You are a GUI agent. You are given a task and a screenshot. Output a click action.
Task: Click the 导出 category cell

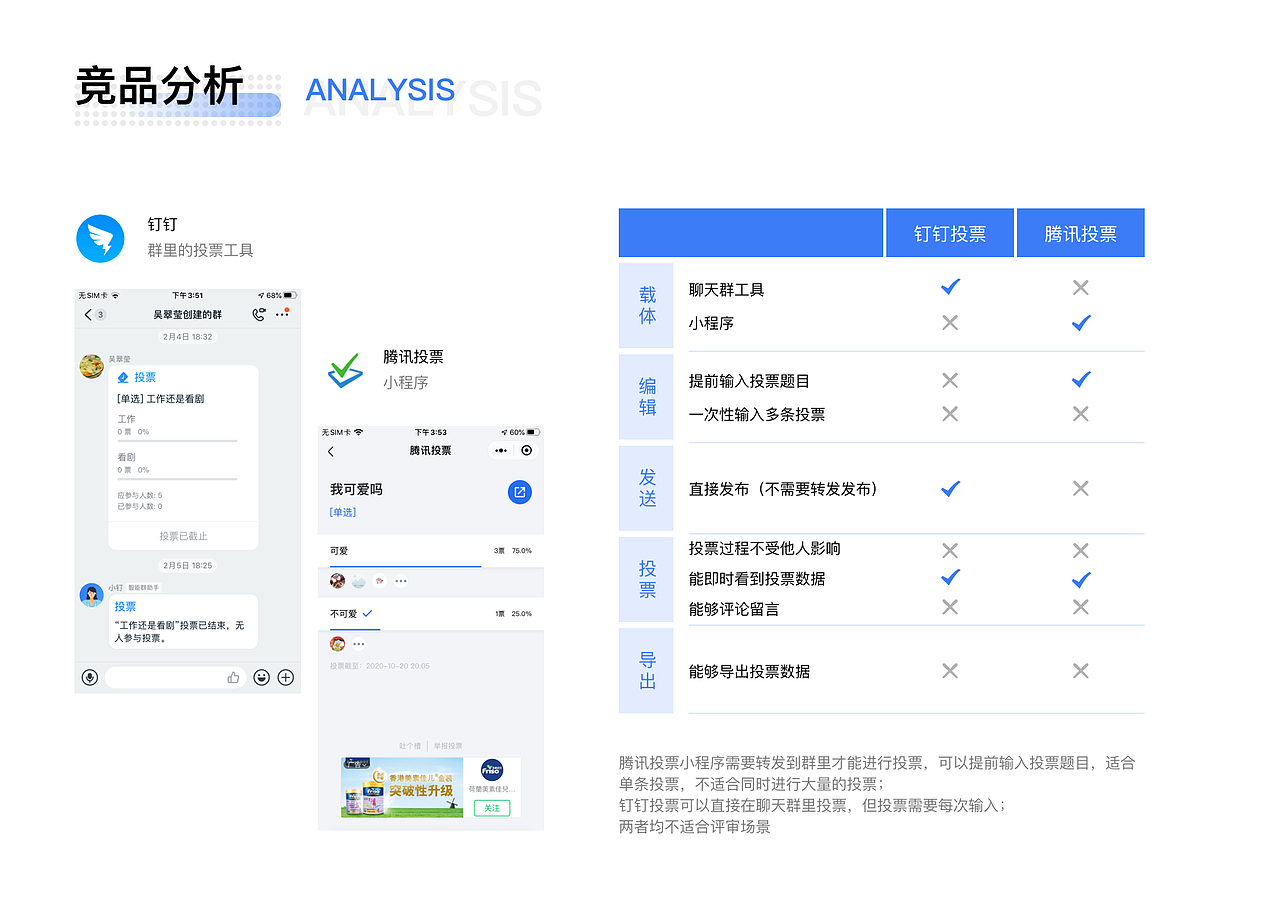pyautogui.click(x=647, y=670)
